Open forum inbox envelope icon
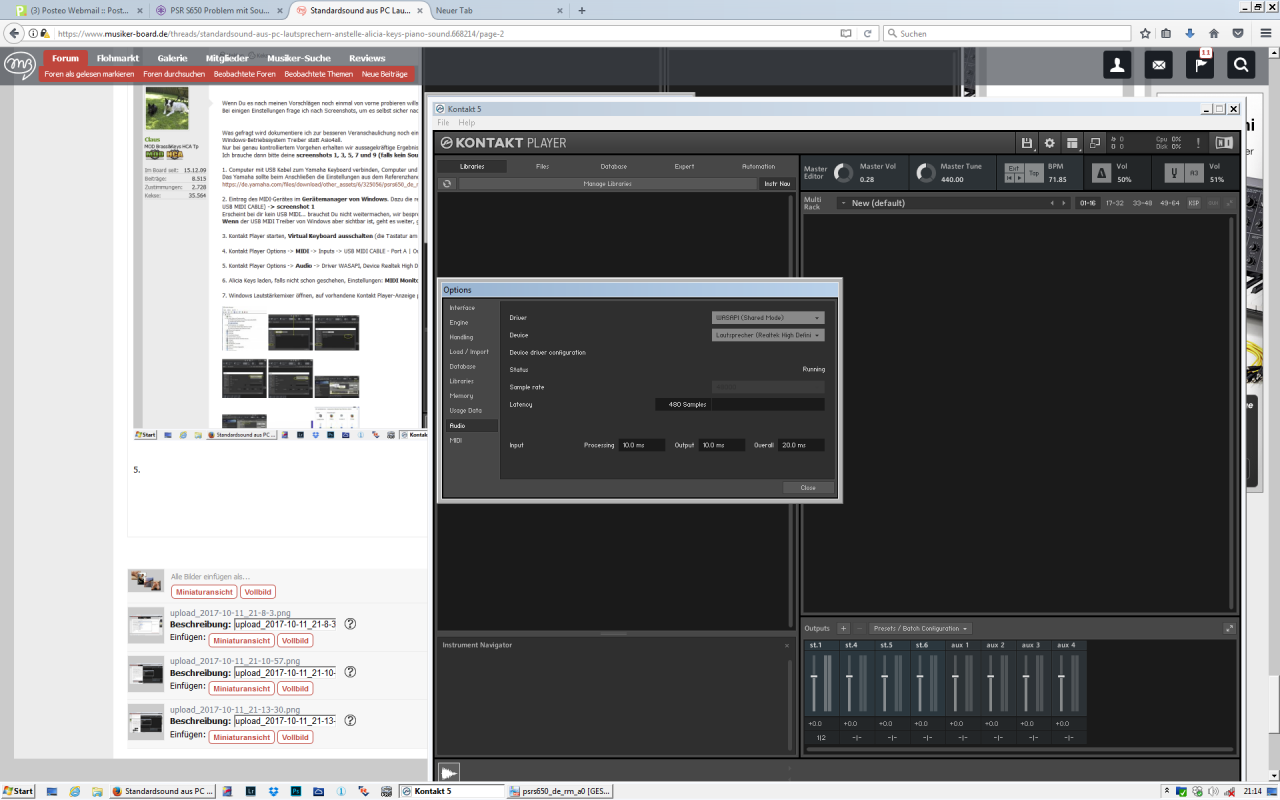The height and width of the screenshot is (800, 1280). point(1159,64)
